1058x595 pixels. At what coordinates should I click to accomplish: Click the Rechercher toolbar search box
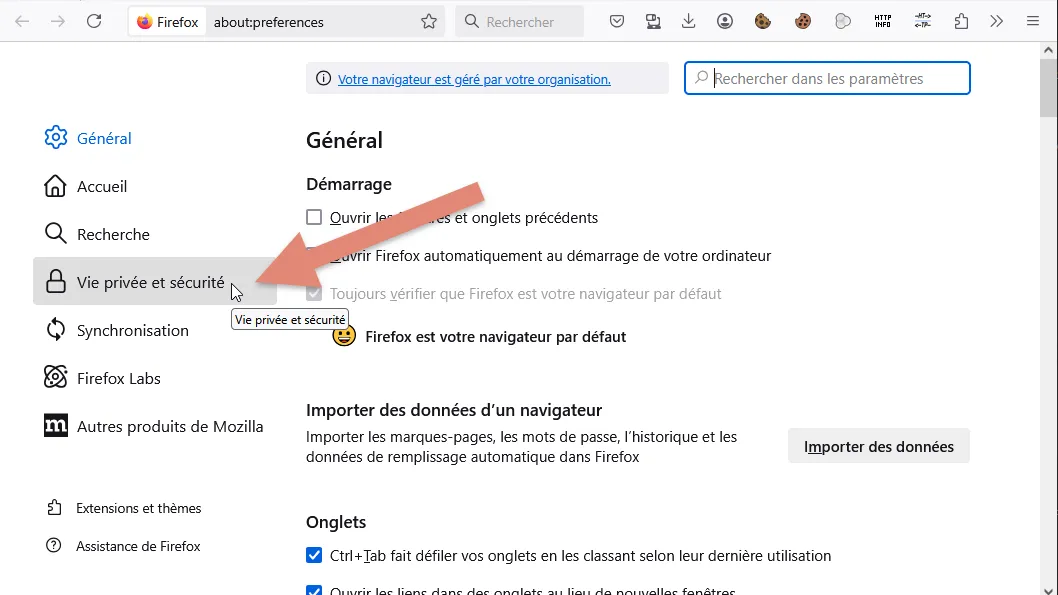click(x=520, y=22)
